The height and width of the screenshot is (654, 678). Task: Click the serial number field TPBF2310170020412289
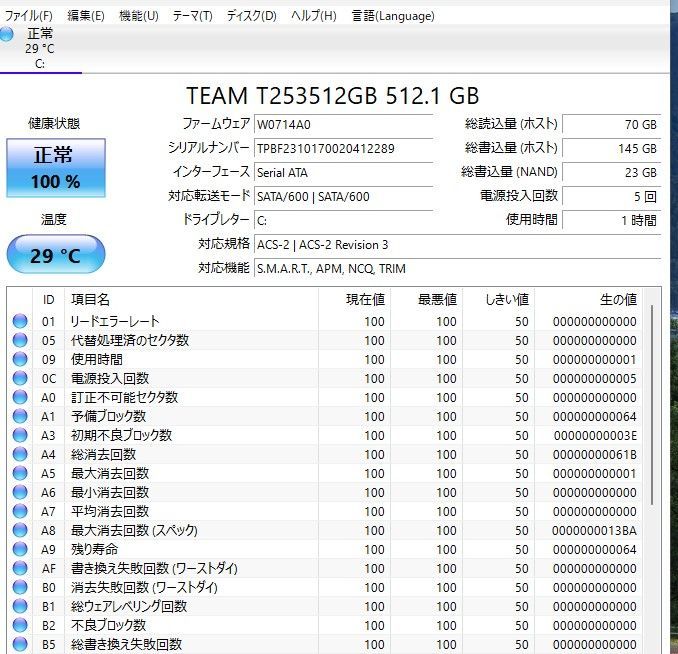click(x=344, y=149)
